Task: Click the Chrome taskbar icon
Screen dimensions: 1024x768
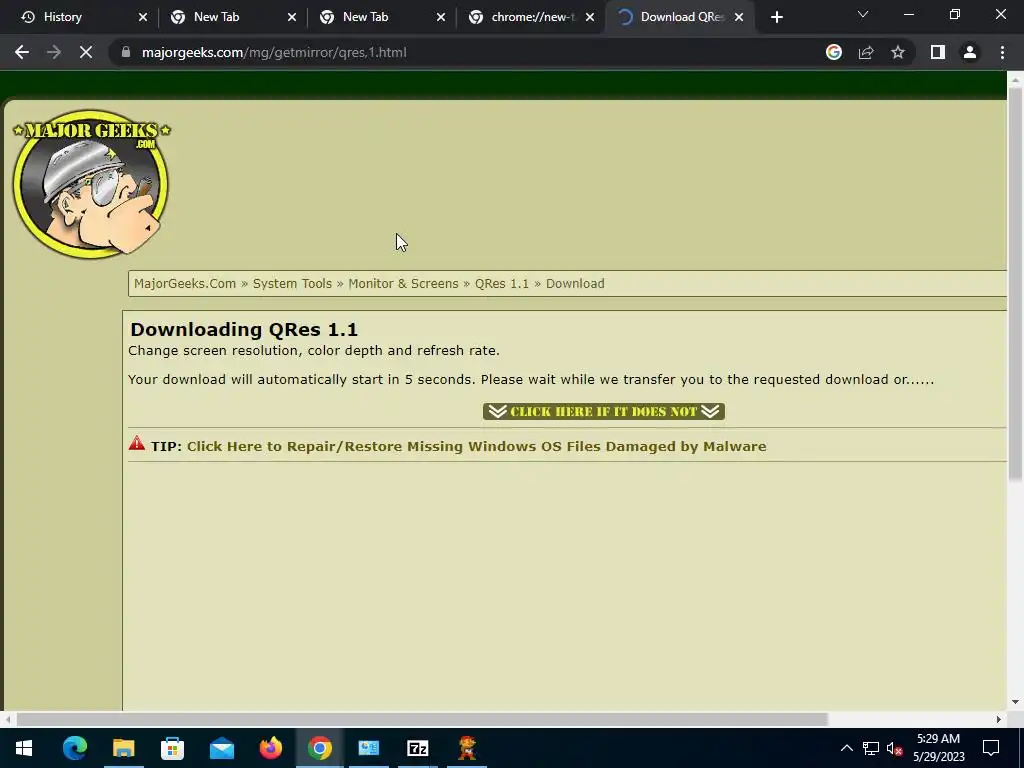Action: [319, 748]
